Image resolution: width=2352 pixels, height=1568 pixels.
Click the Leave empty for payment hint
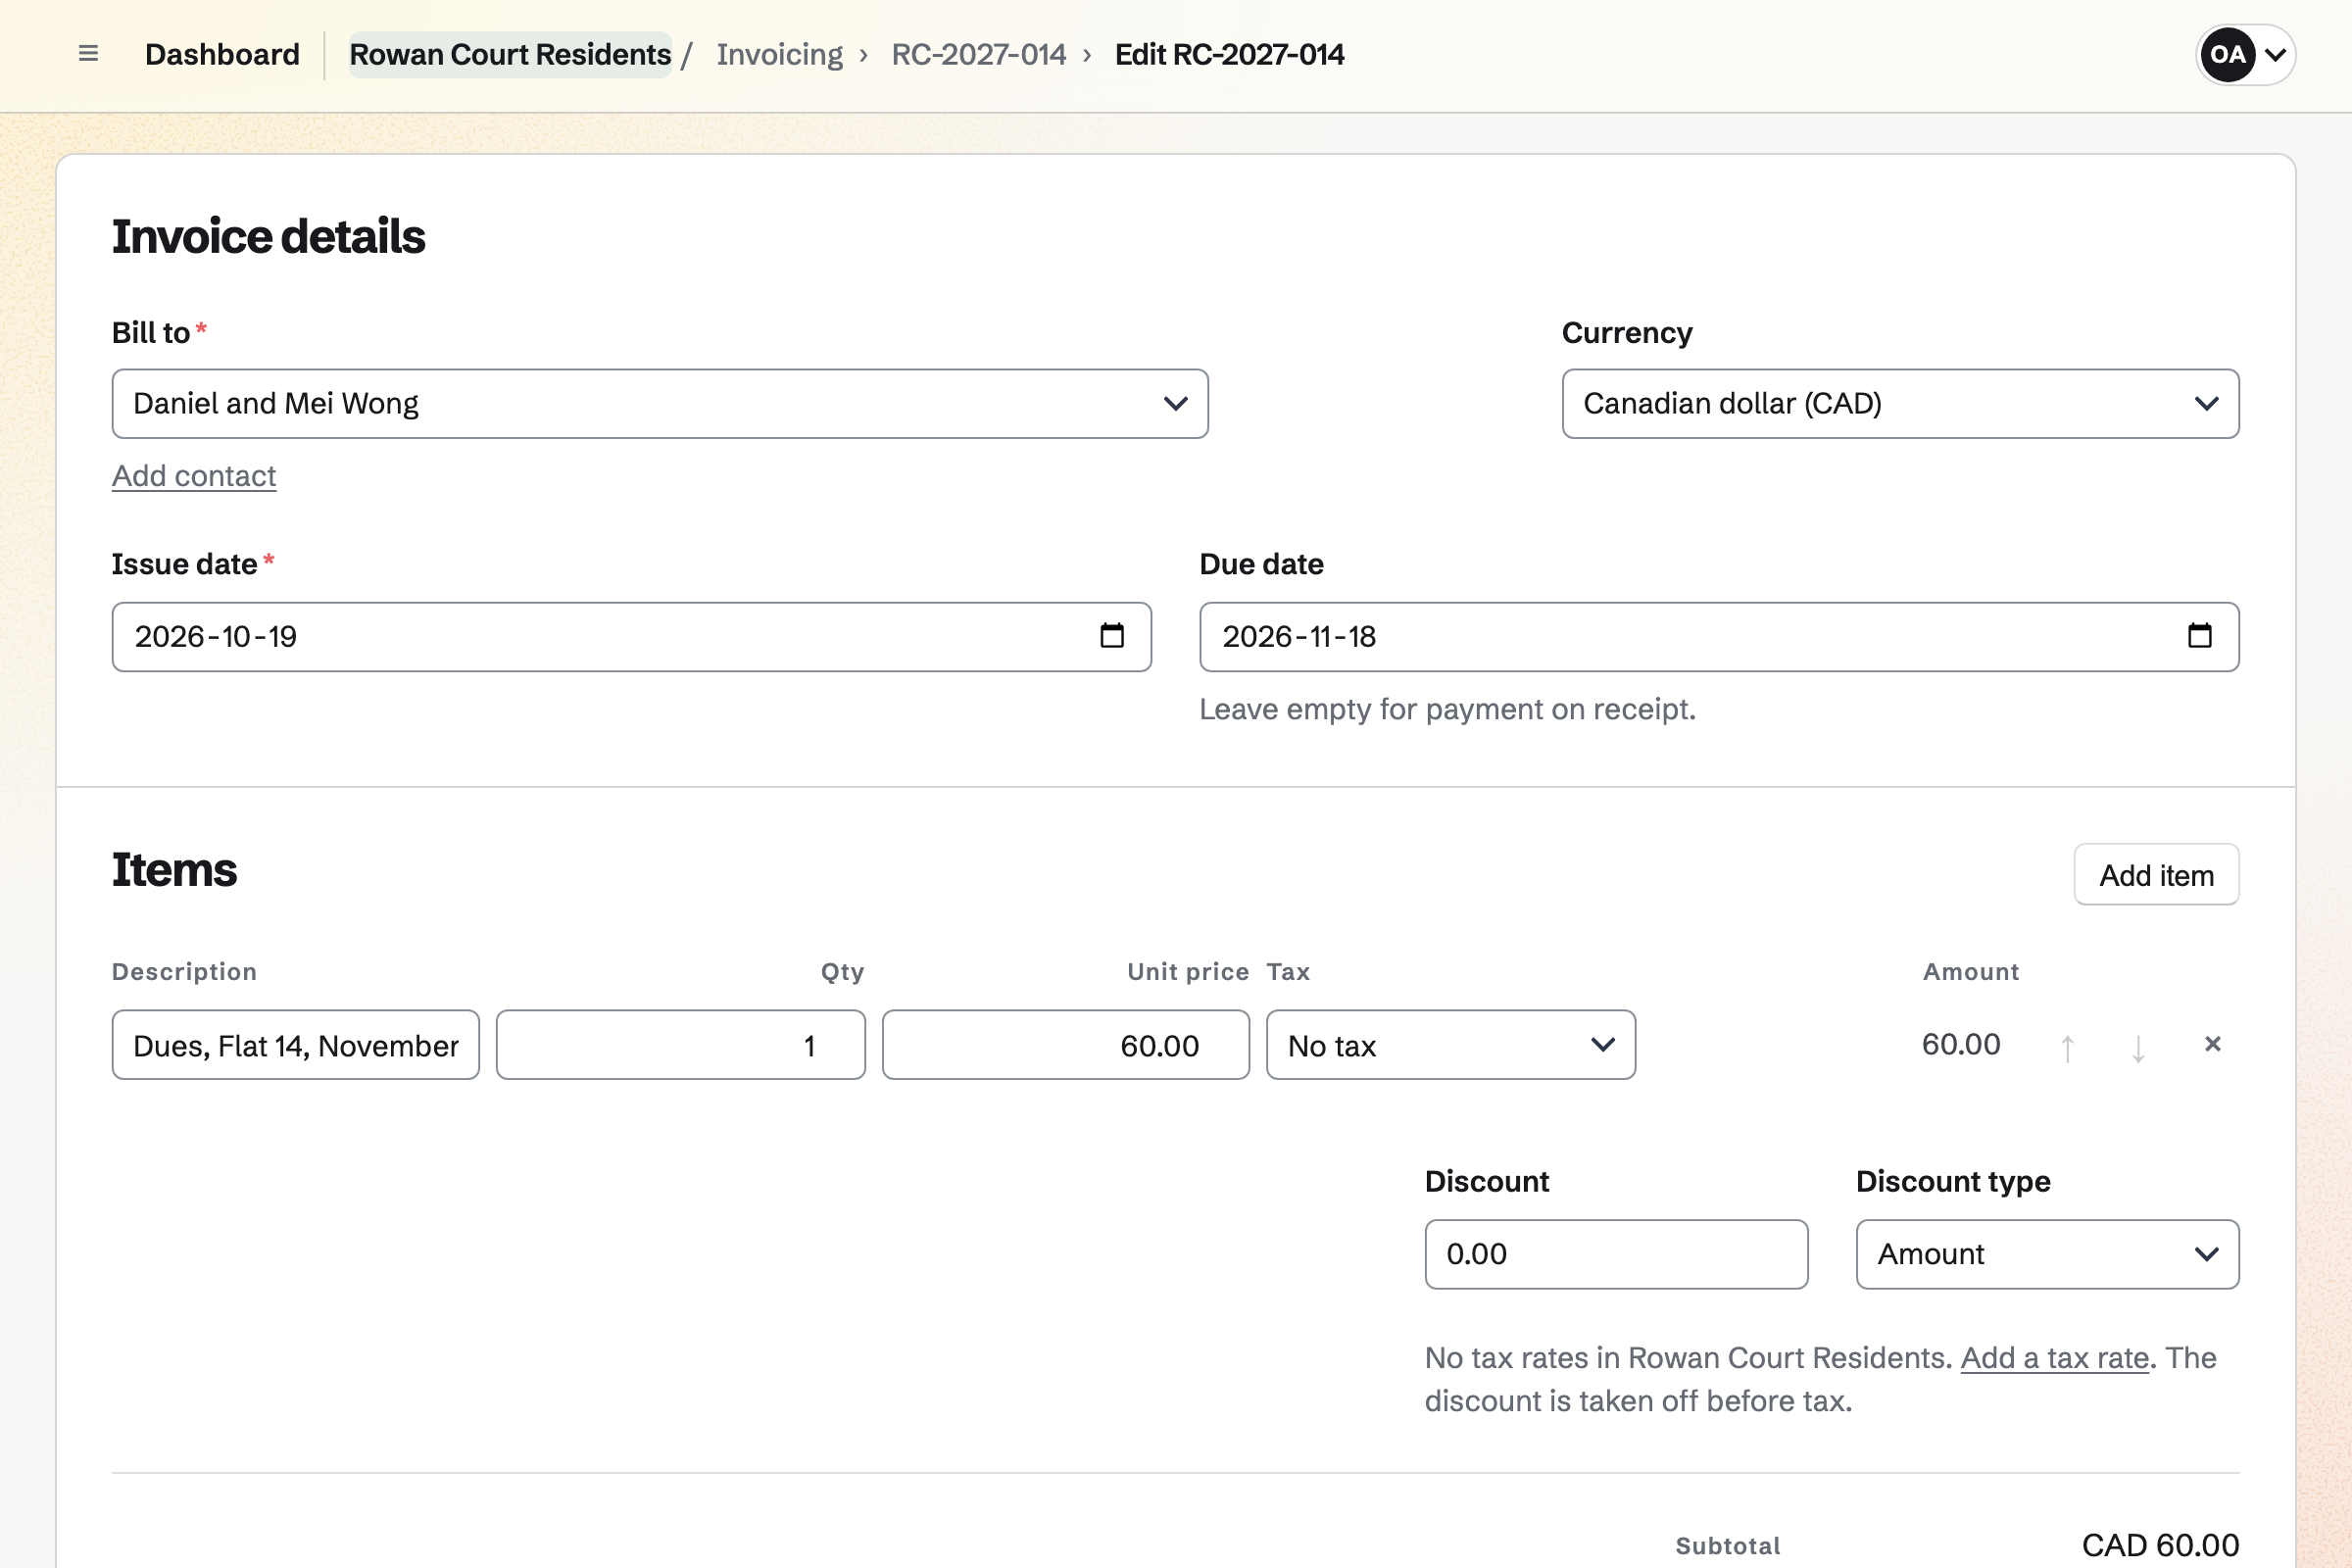point(1447,709)
